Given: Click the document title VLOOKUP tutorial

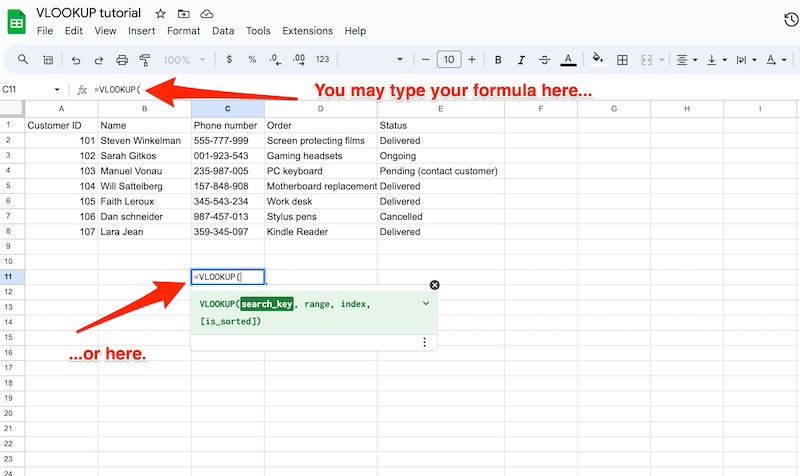Looking at the screenshot, I should [x=88, y=13].
